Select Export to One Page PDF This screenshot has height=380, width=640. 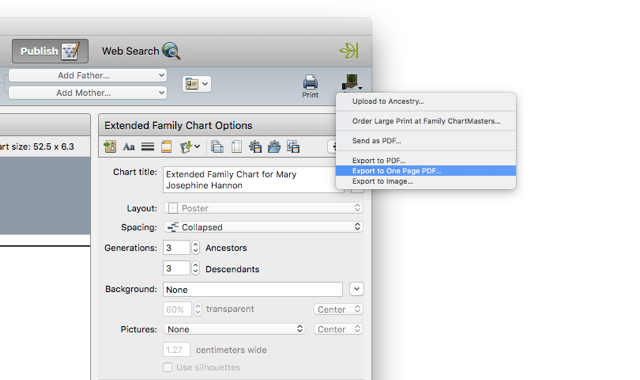(426, 171)
